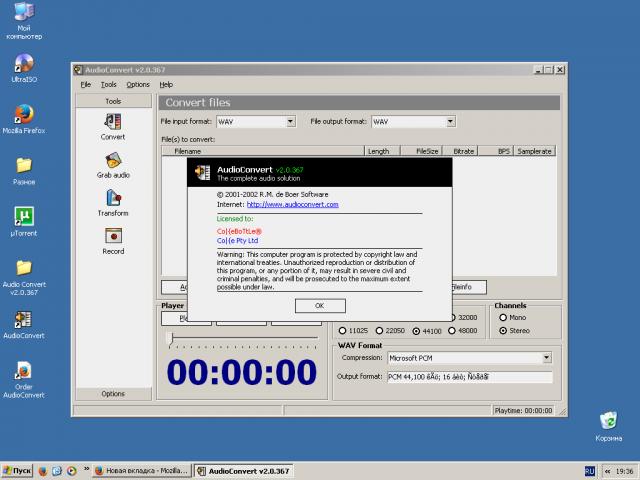Click OK in the about dialog
The height and width of the screenshot is (480, 640).
(318, 305)
